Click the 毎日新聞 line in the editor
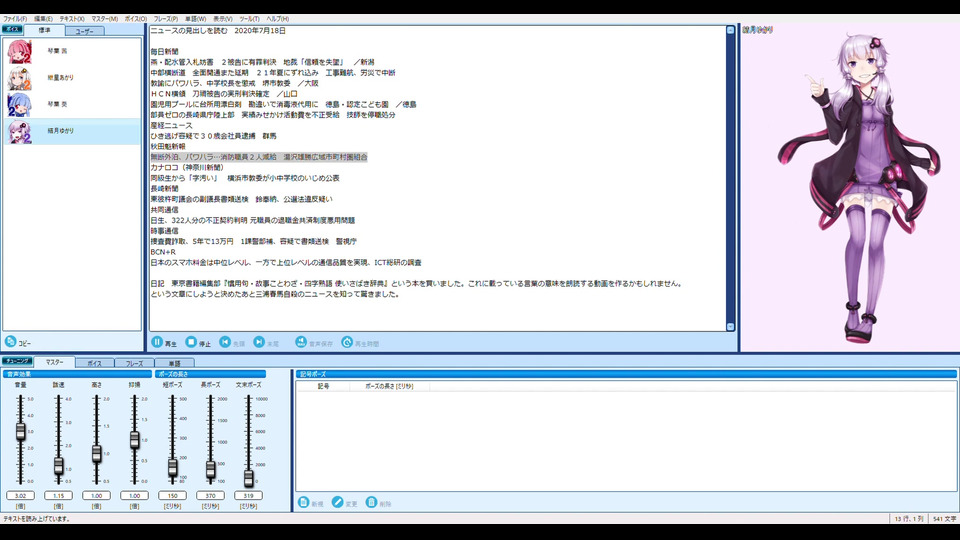The height and width of the screenshot is (540, 960). tap(164, 51)
